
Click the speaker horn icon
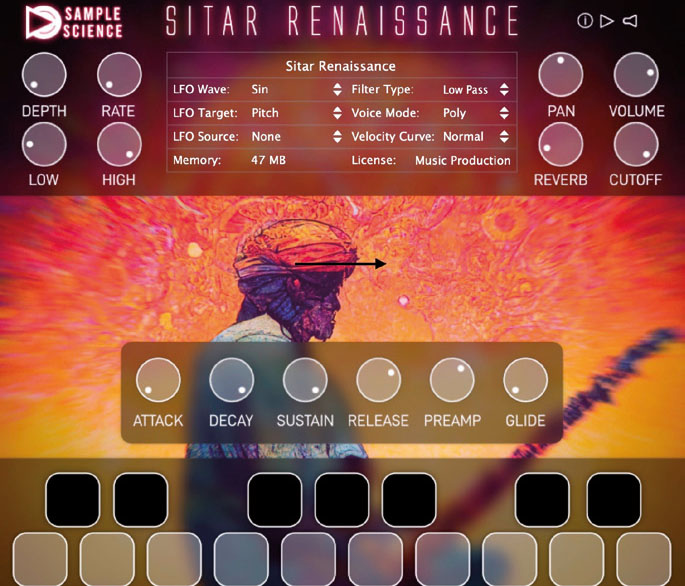click(x=630, y=21)
